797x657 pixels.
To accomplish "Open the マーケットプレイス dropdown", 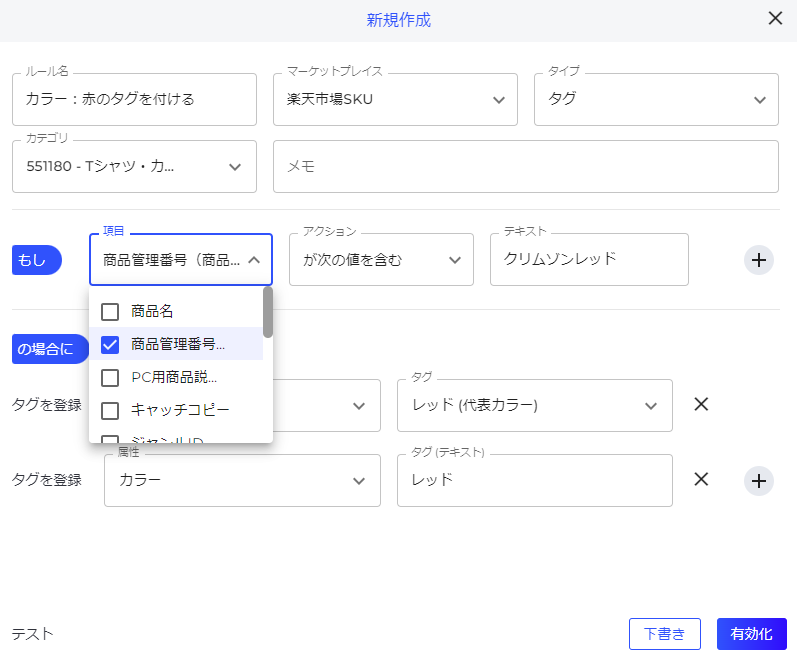I will [x=395, y=99].
